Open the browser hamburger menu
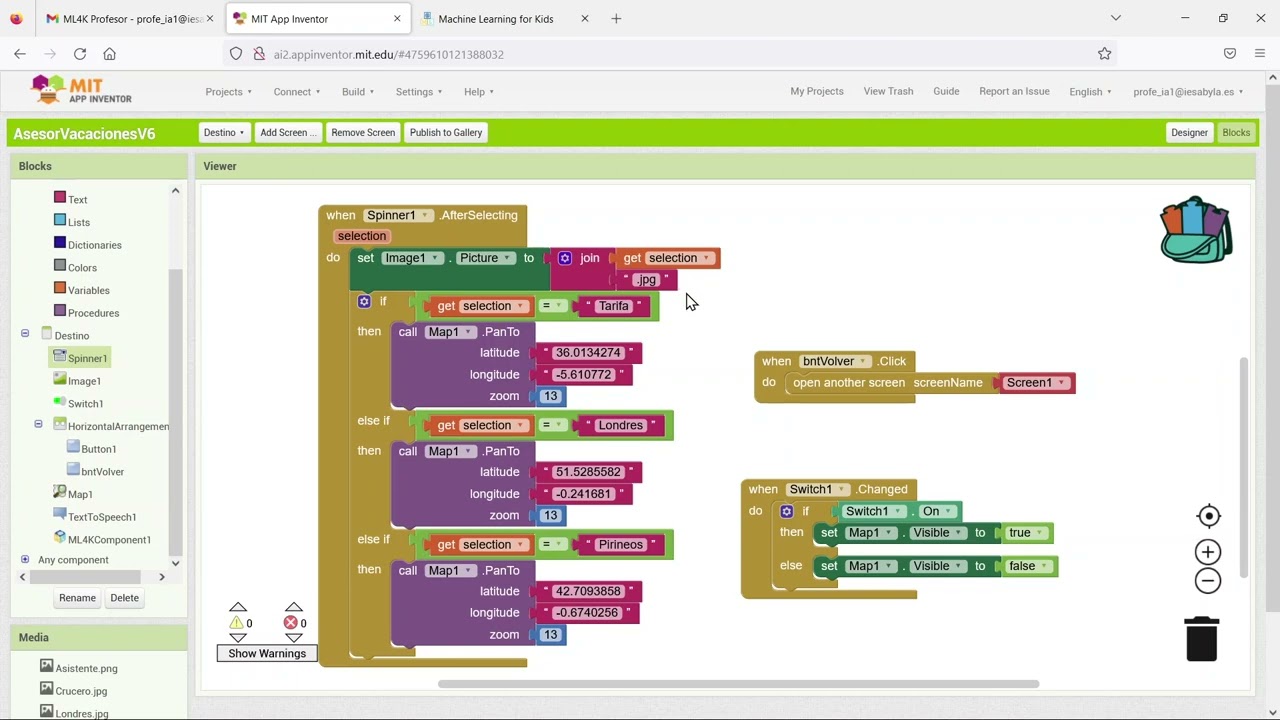 click(x=1260, y=54)
